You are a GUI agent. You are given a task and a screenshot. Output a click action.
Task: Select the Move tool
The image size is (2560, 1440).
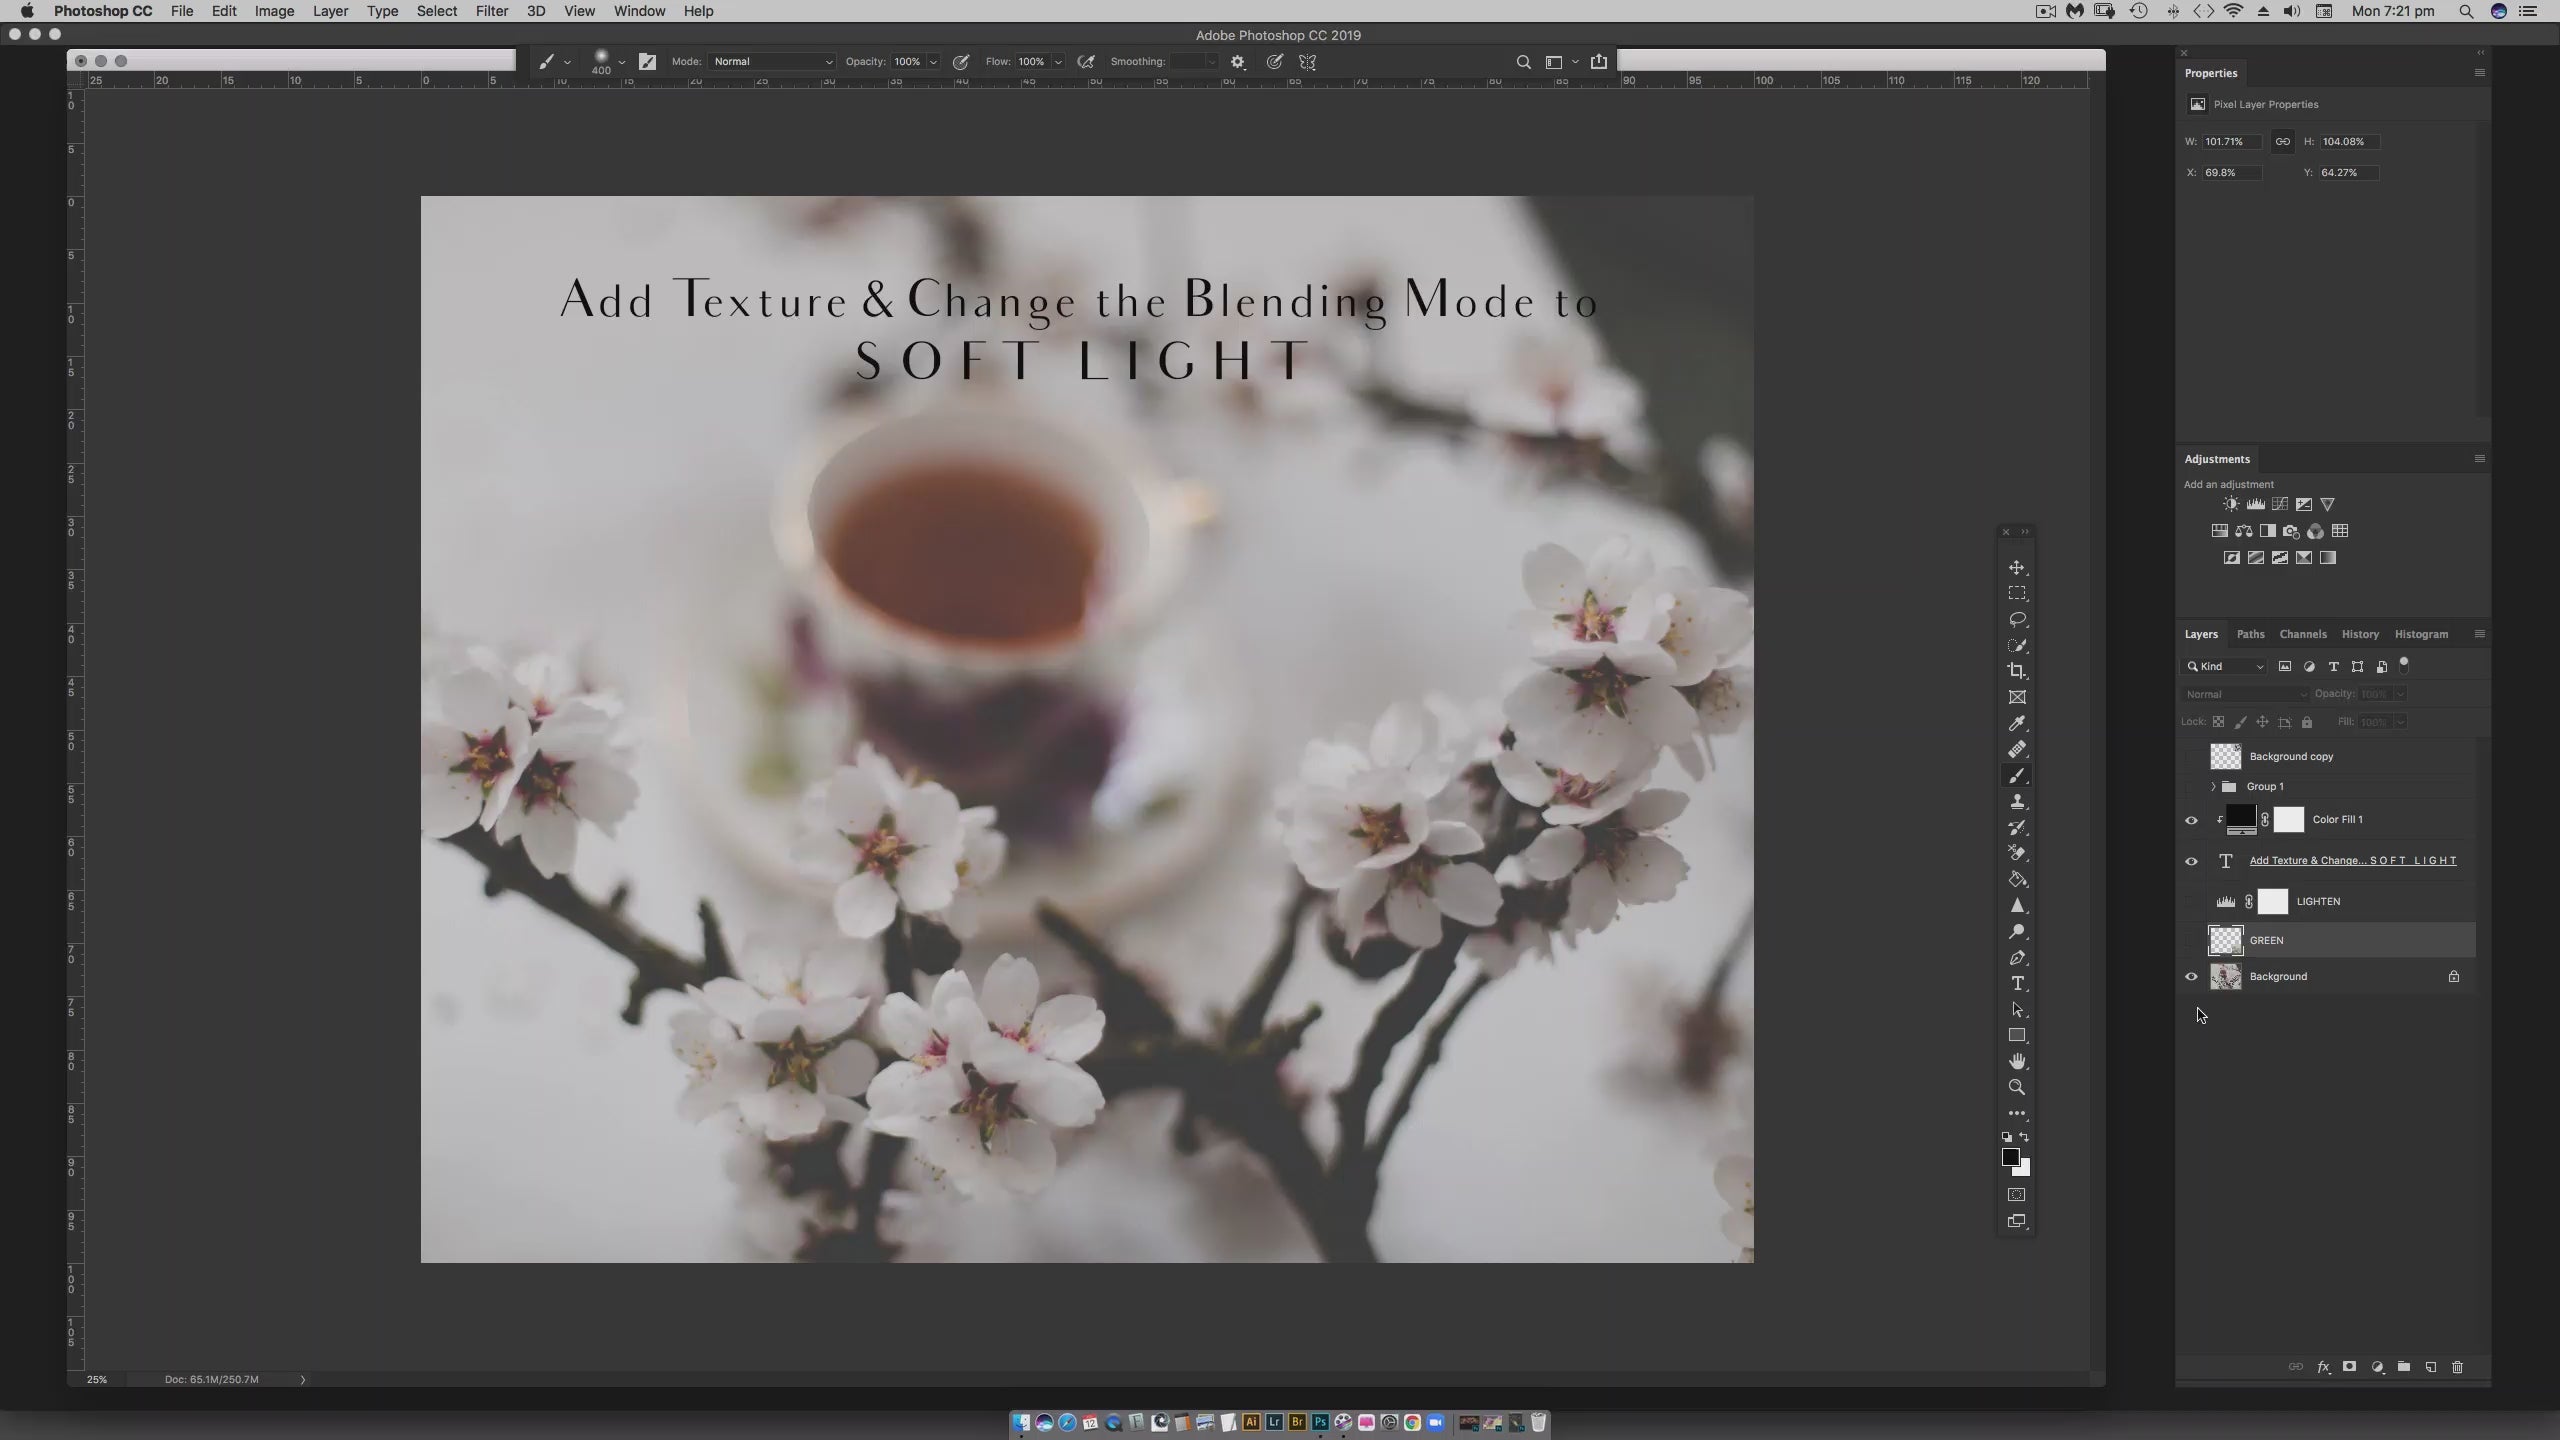click(x=2016, y=568)
